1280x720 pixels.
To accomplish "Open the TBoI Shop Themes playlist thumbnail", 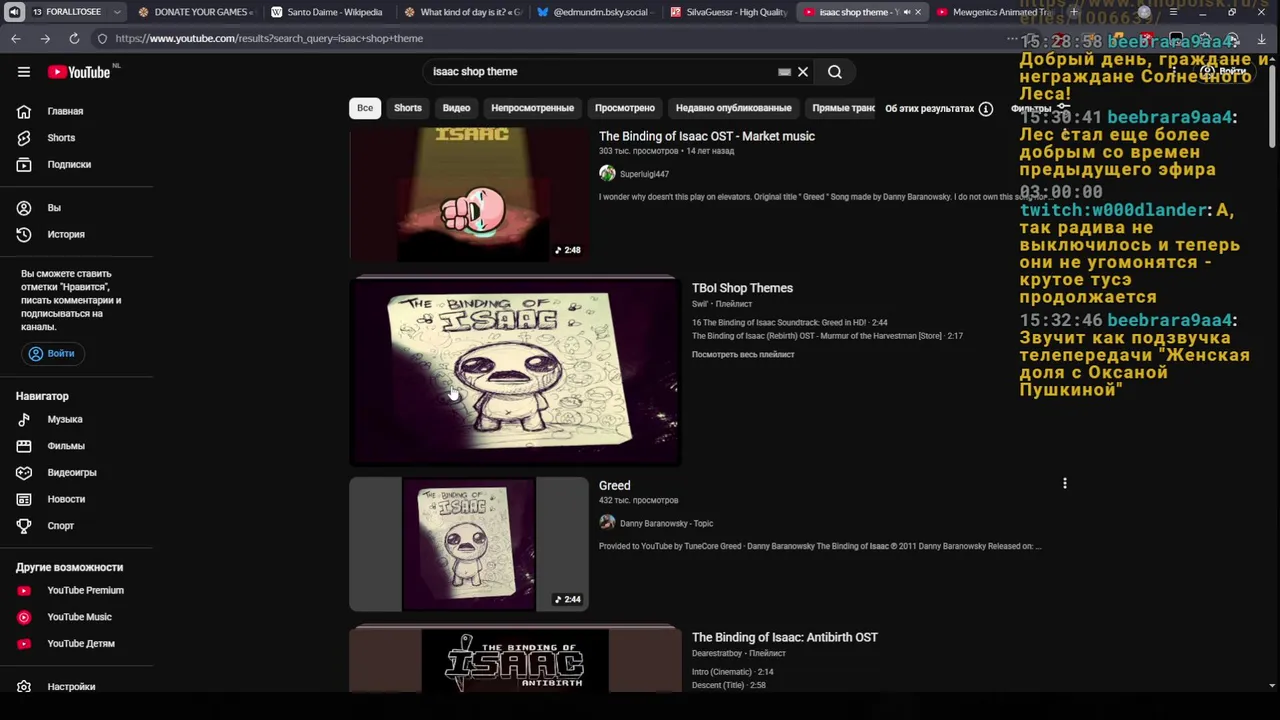I will 515,372.
